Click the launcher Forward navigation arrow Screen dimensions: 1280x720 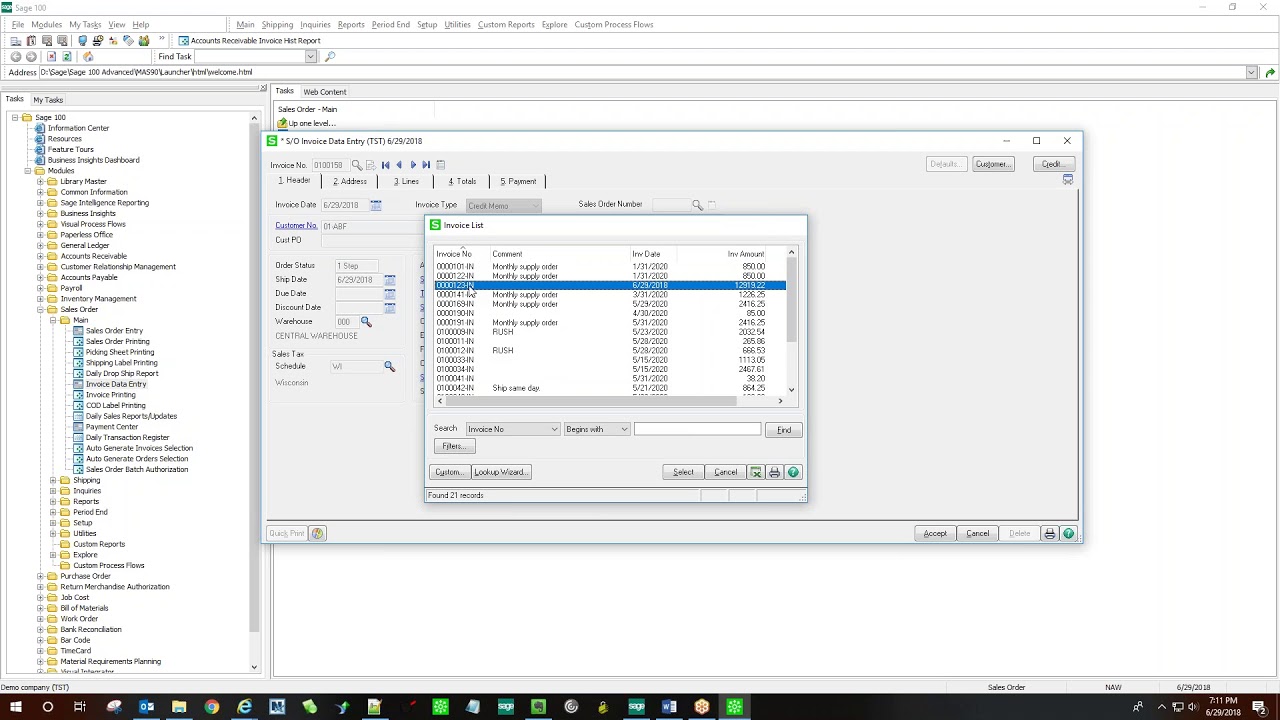click(x=31, y=57)
